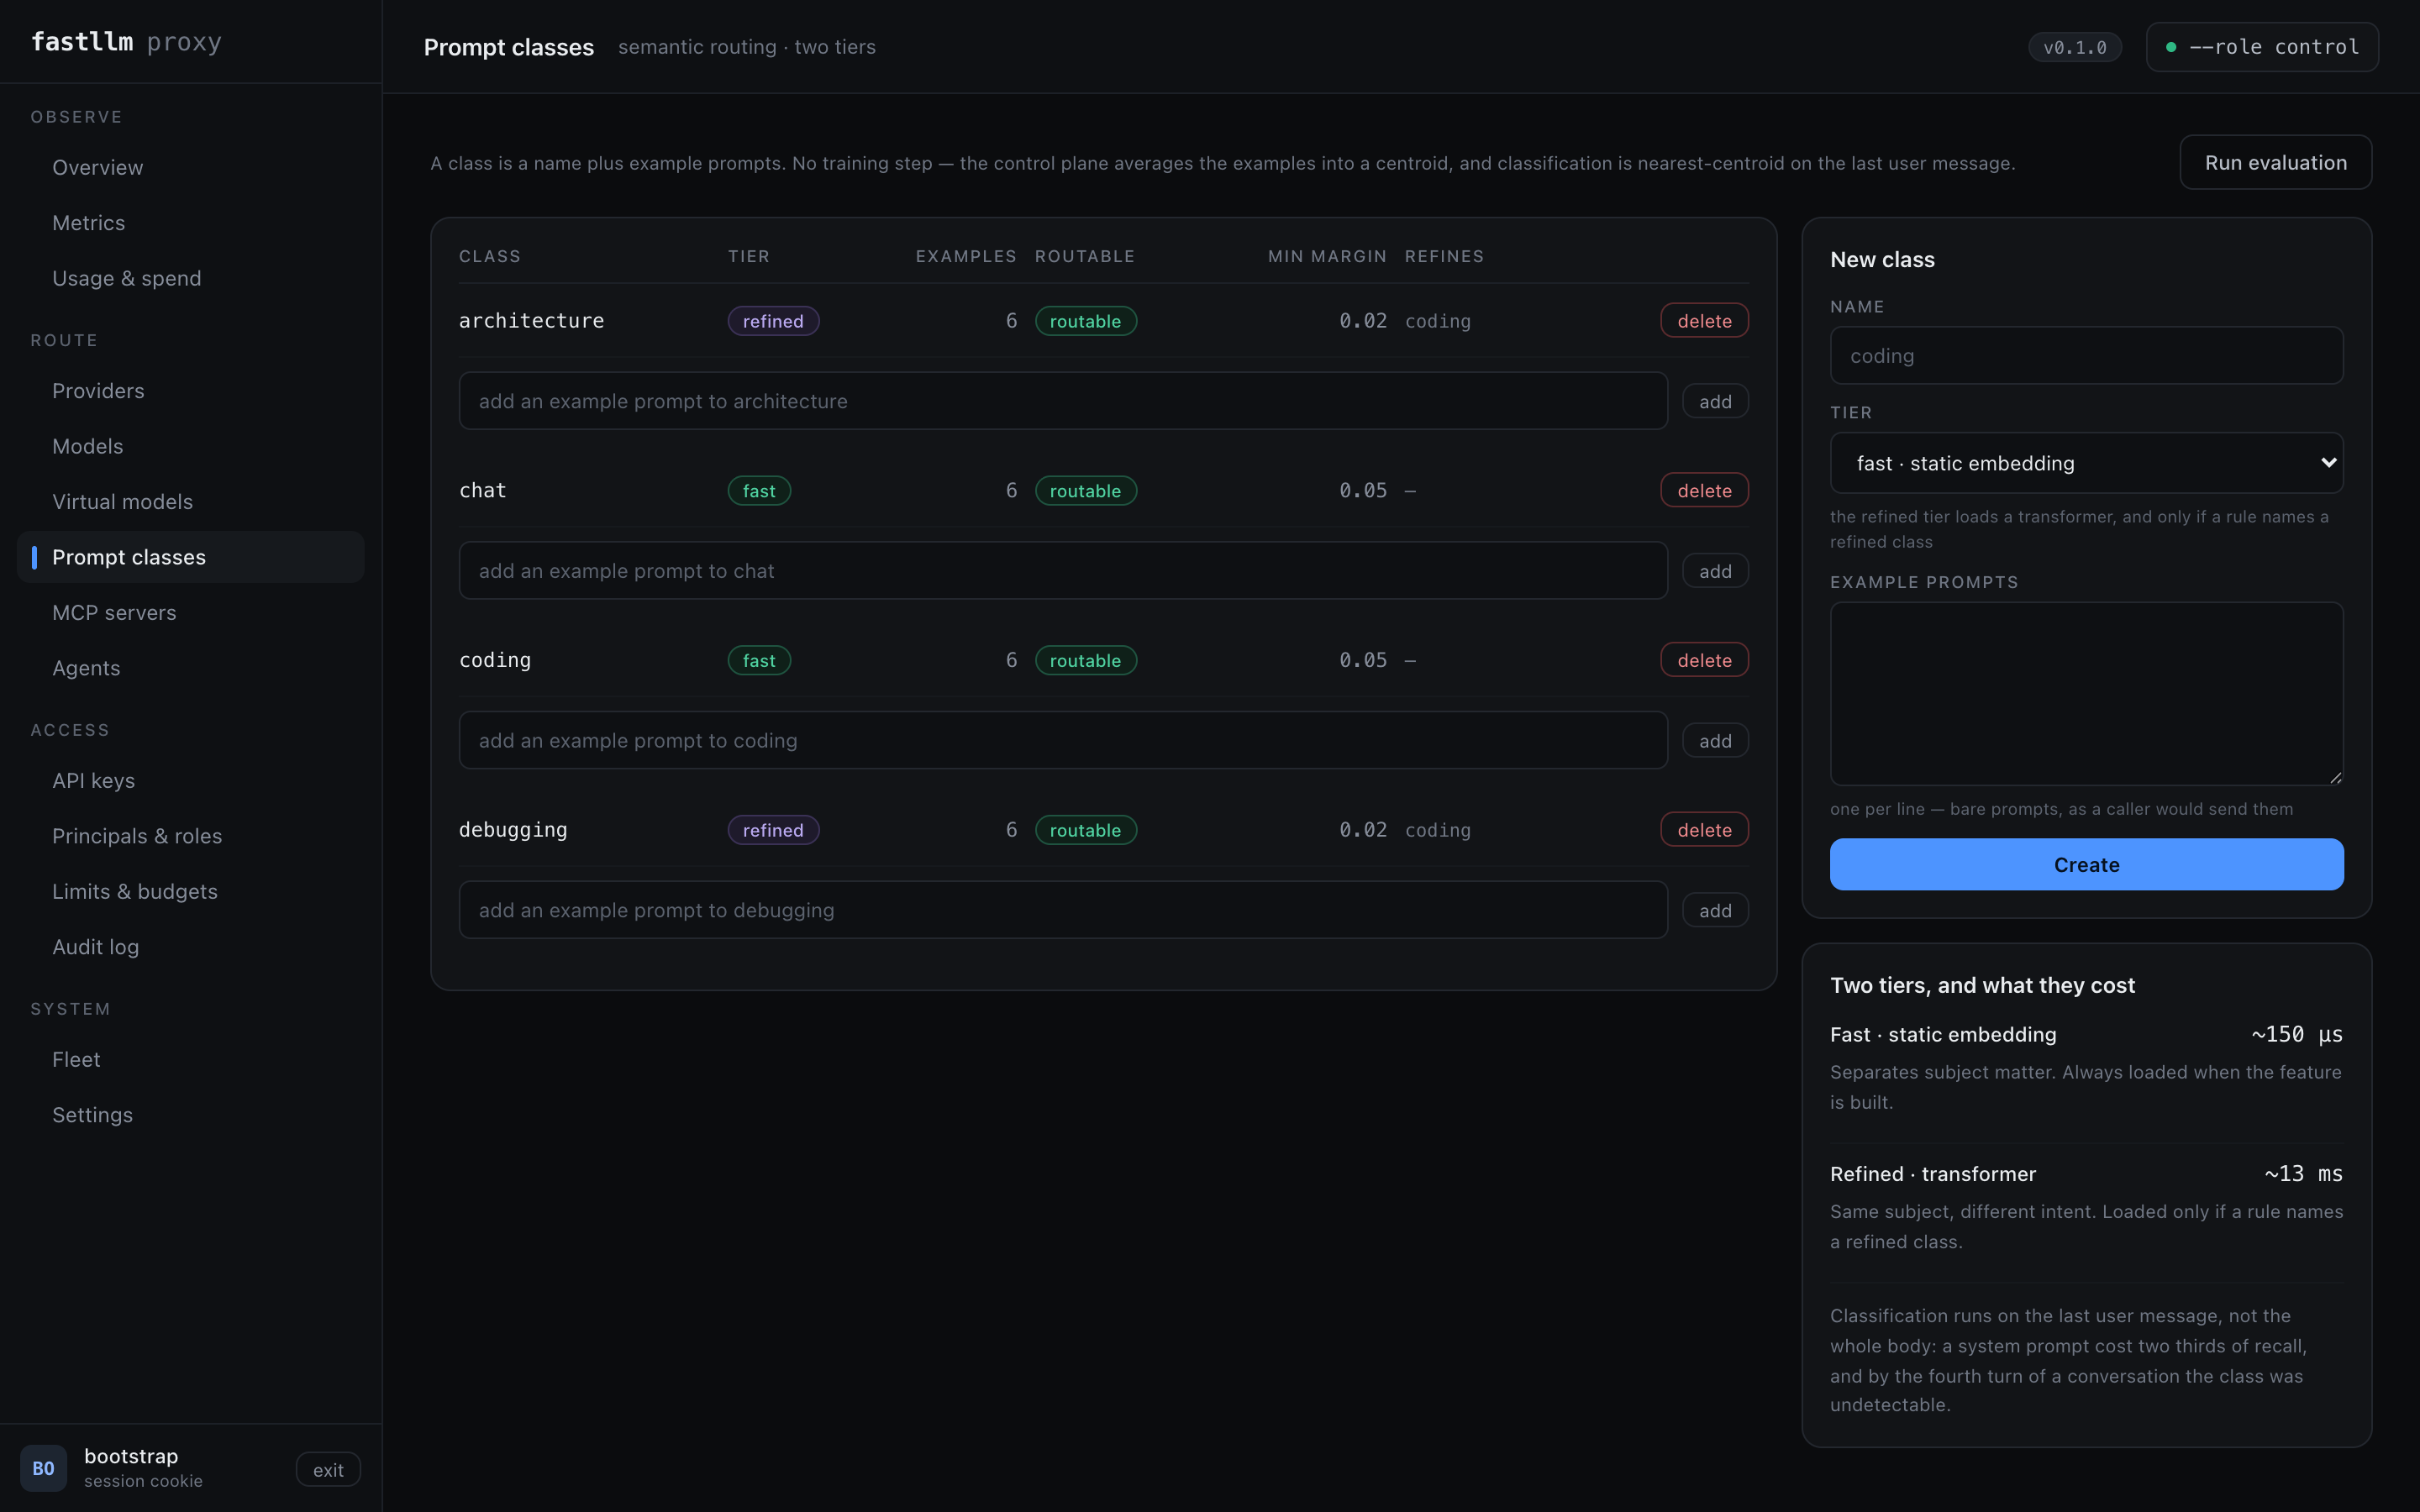Click the EXAMPLES column header

[966, 256]
